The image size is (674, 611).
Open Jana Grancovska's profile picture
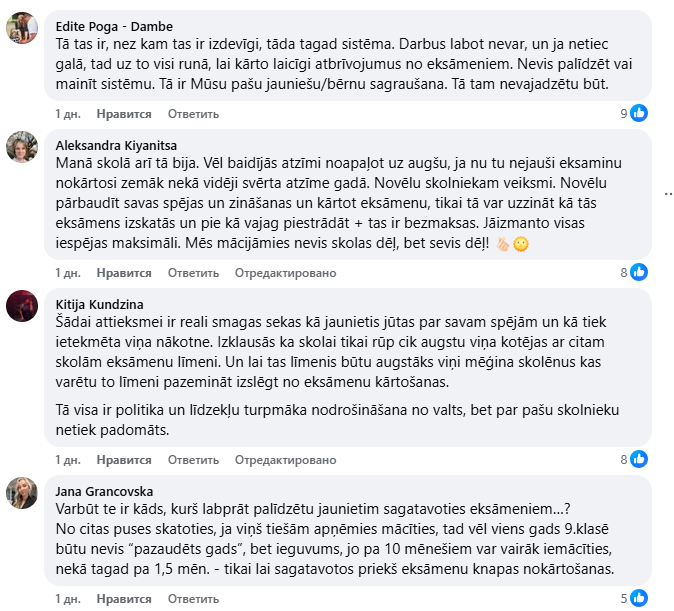(x=23, y=493)
